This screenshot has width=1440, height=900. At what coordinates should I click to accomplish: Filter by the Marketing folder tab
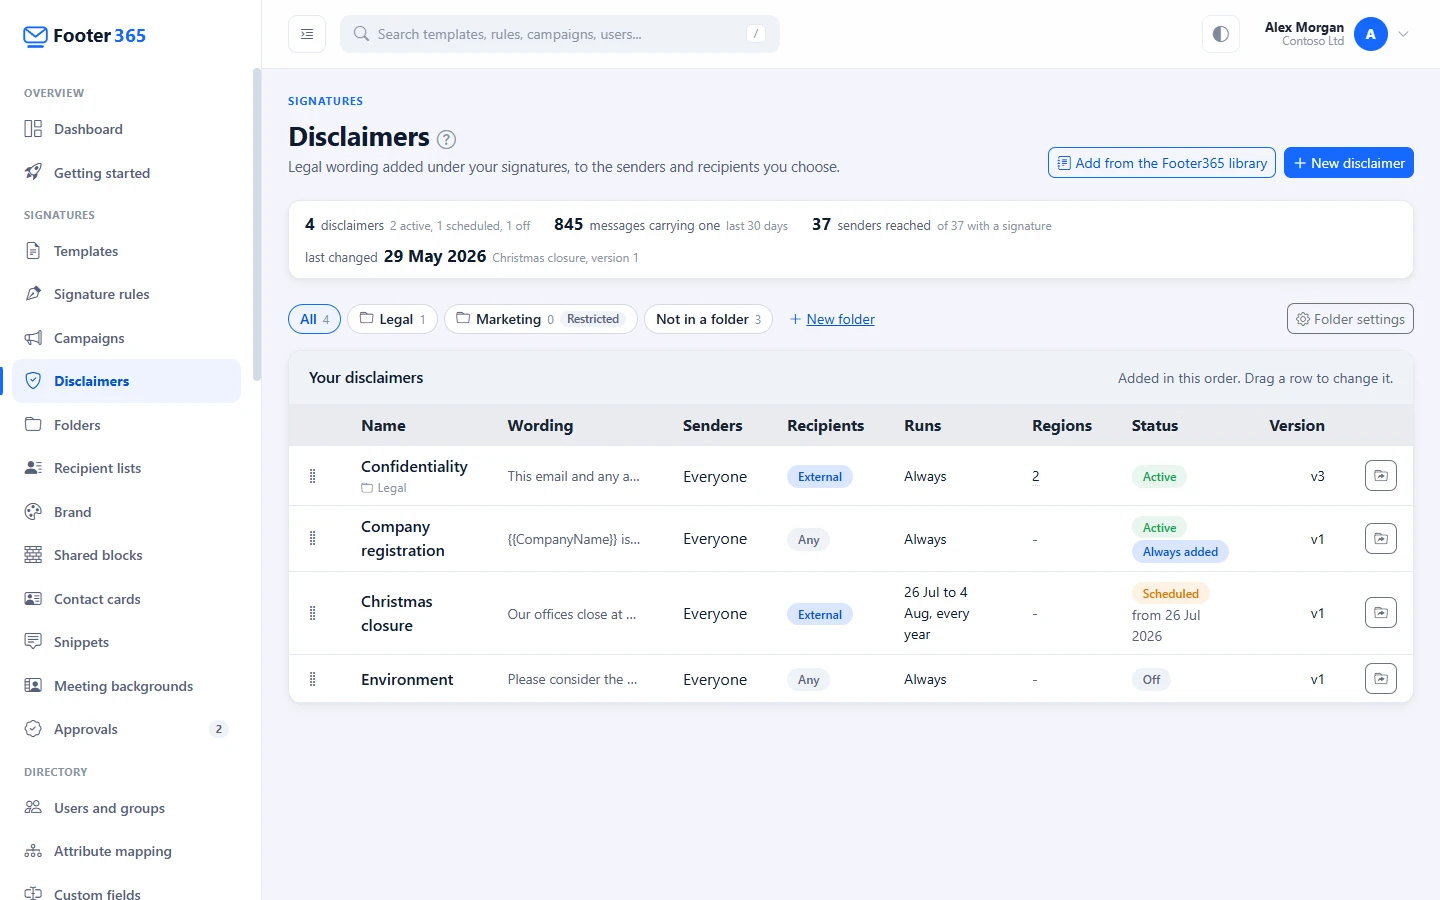click(x=540, y=319)
